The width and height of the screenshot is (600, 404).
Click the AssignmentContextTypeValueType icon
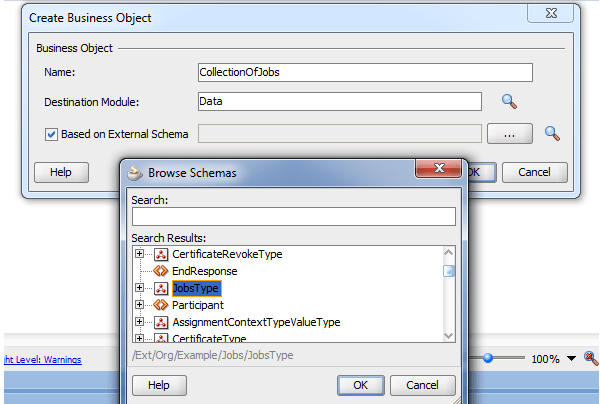point(160,322)
